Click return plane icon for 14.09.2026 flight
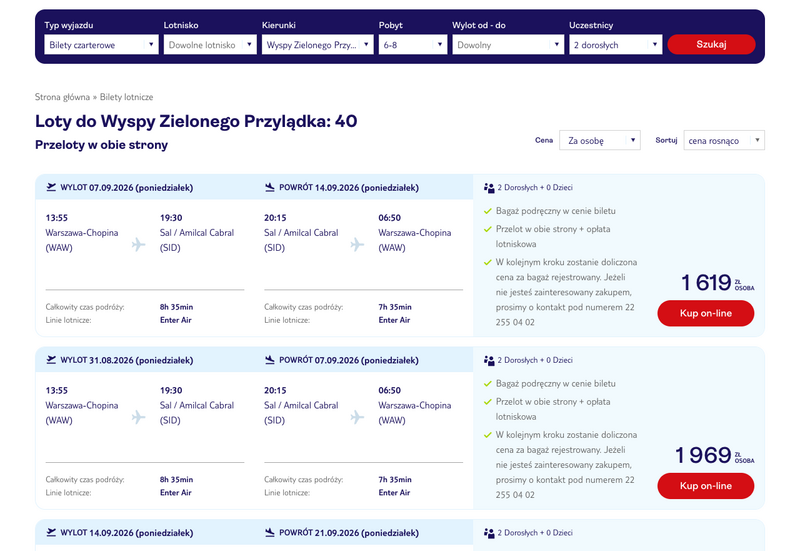 click(x=270, y=187)
